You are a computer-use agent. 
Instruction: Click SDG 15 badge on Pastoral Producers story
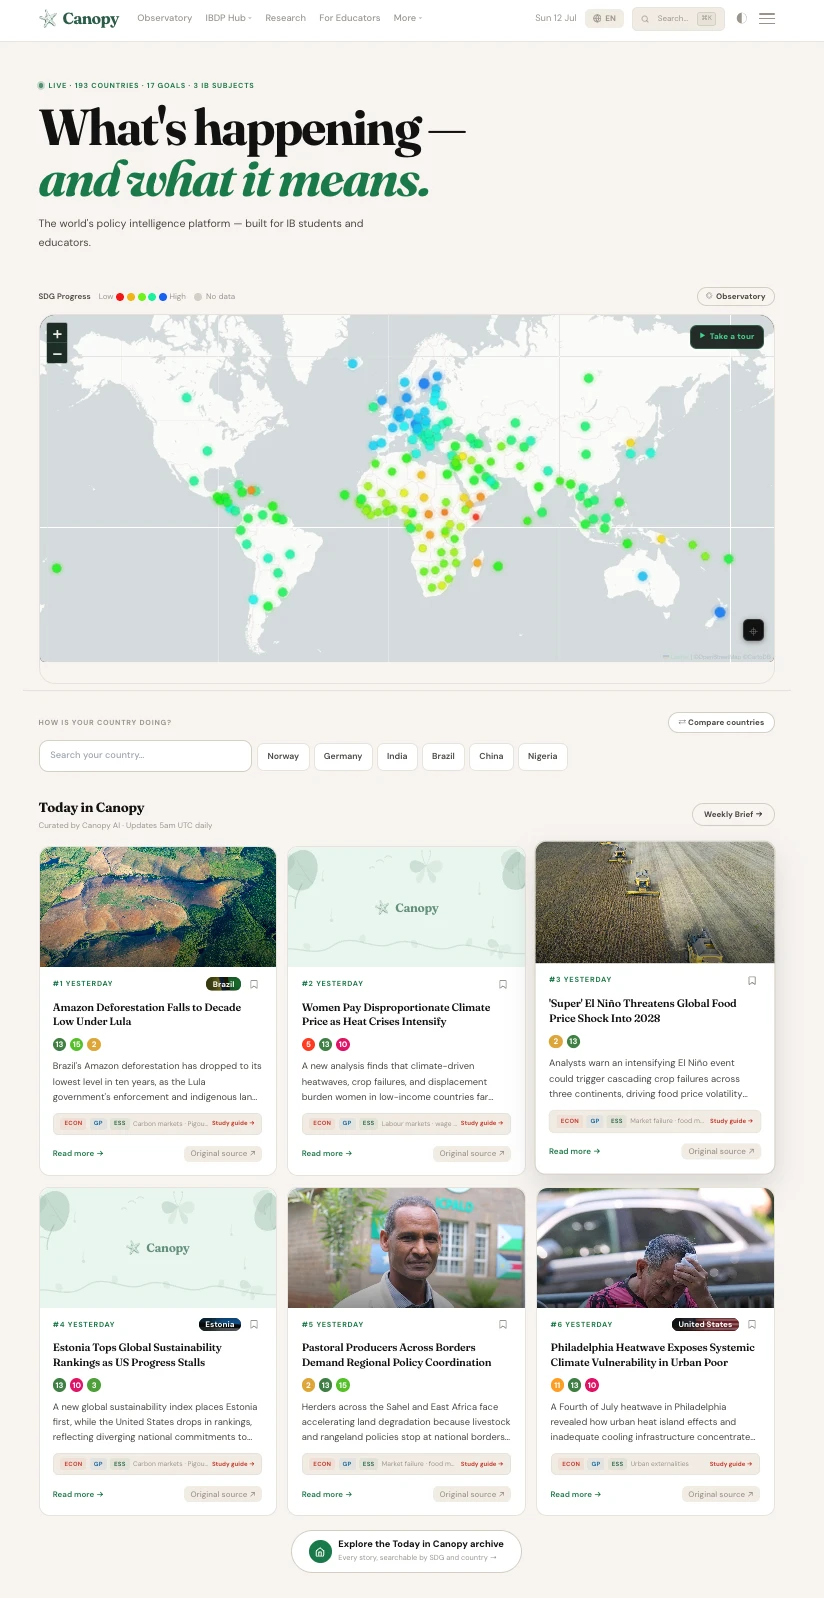point(343,1385)
